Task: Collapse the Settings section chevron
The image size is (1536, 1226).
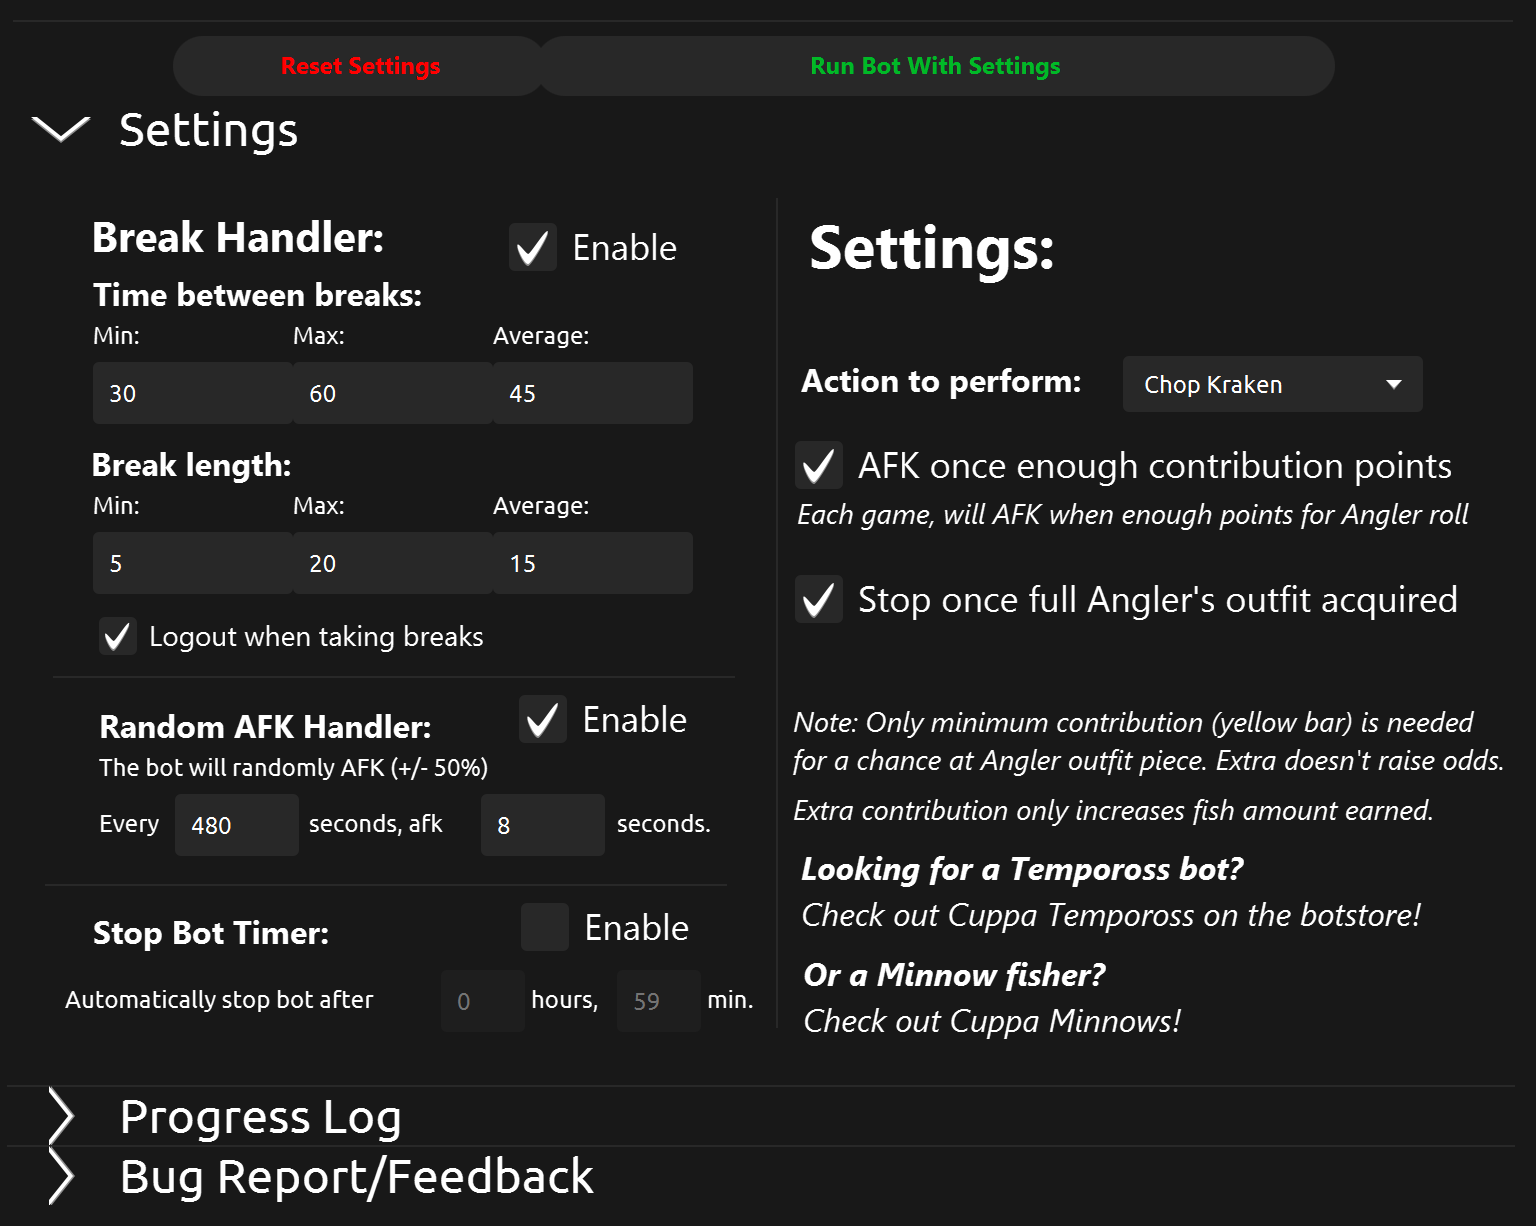Action: pyautogui.click(x=61, y=129)
